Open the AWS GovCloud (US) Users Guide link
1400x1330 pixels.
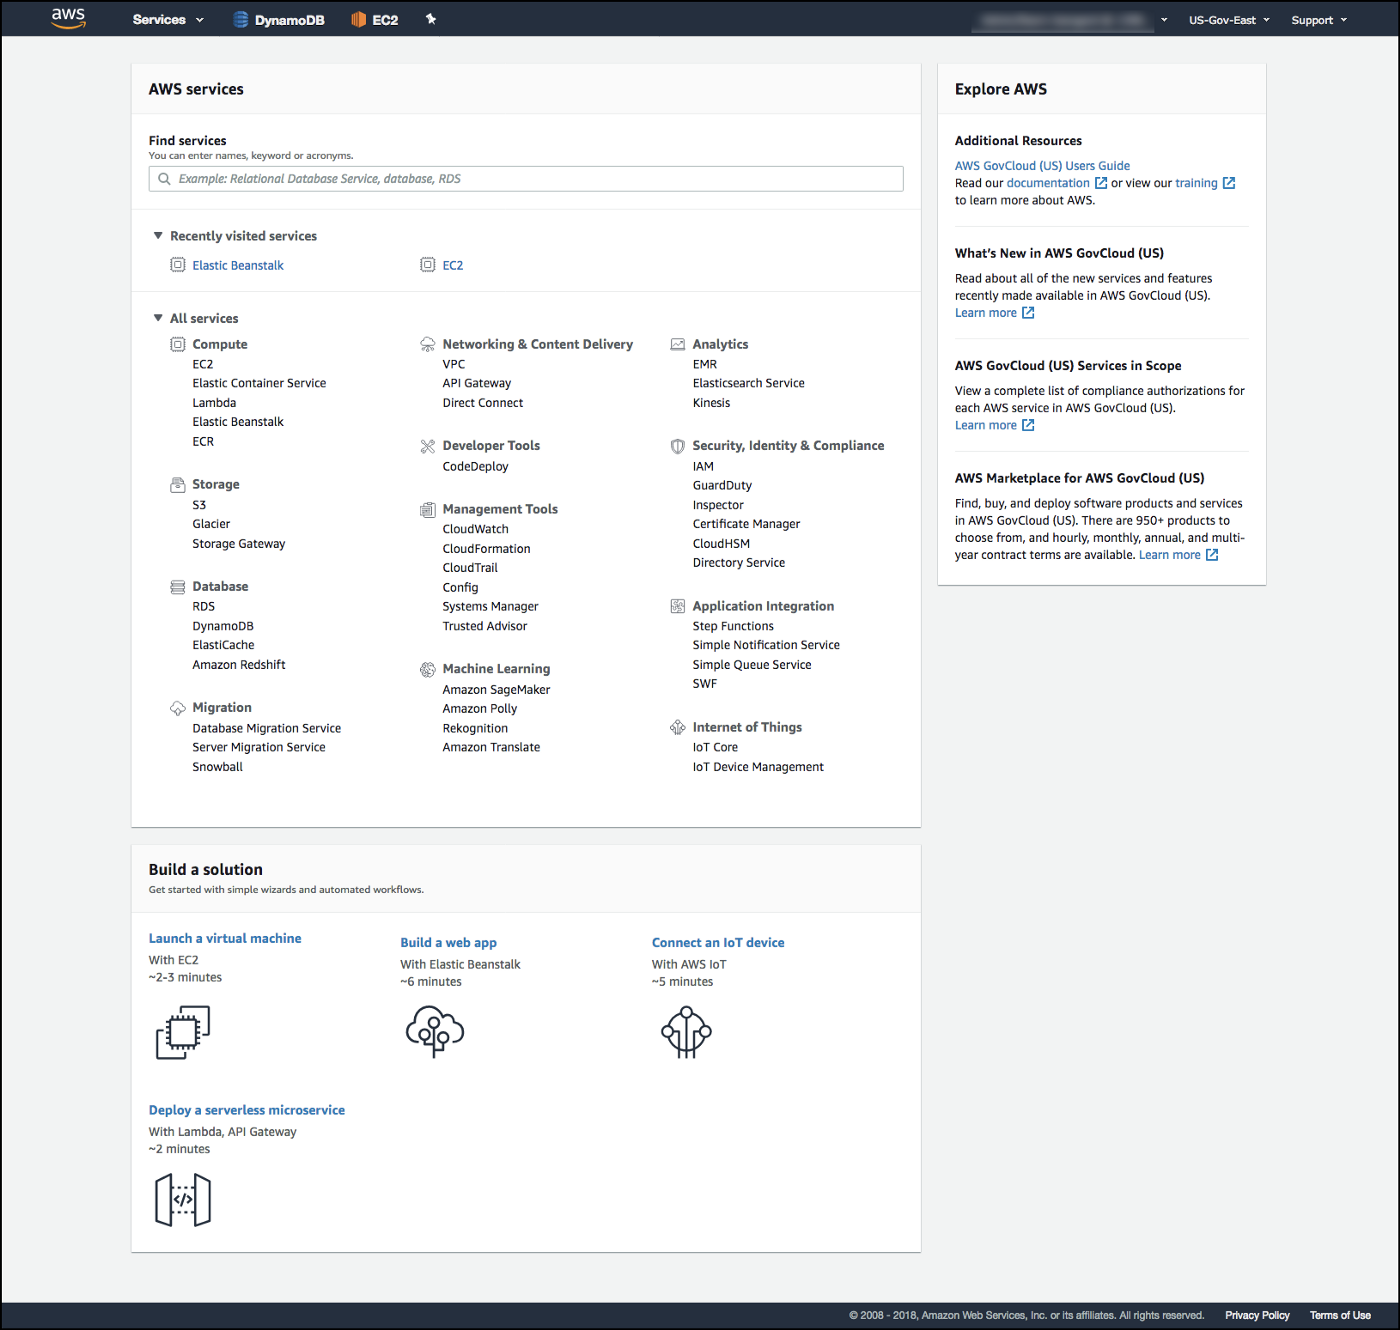[1042, 165]
